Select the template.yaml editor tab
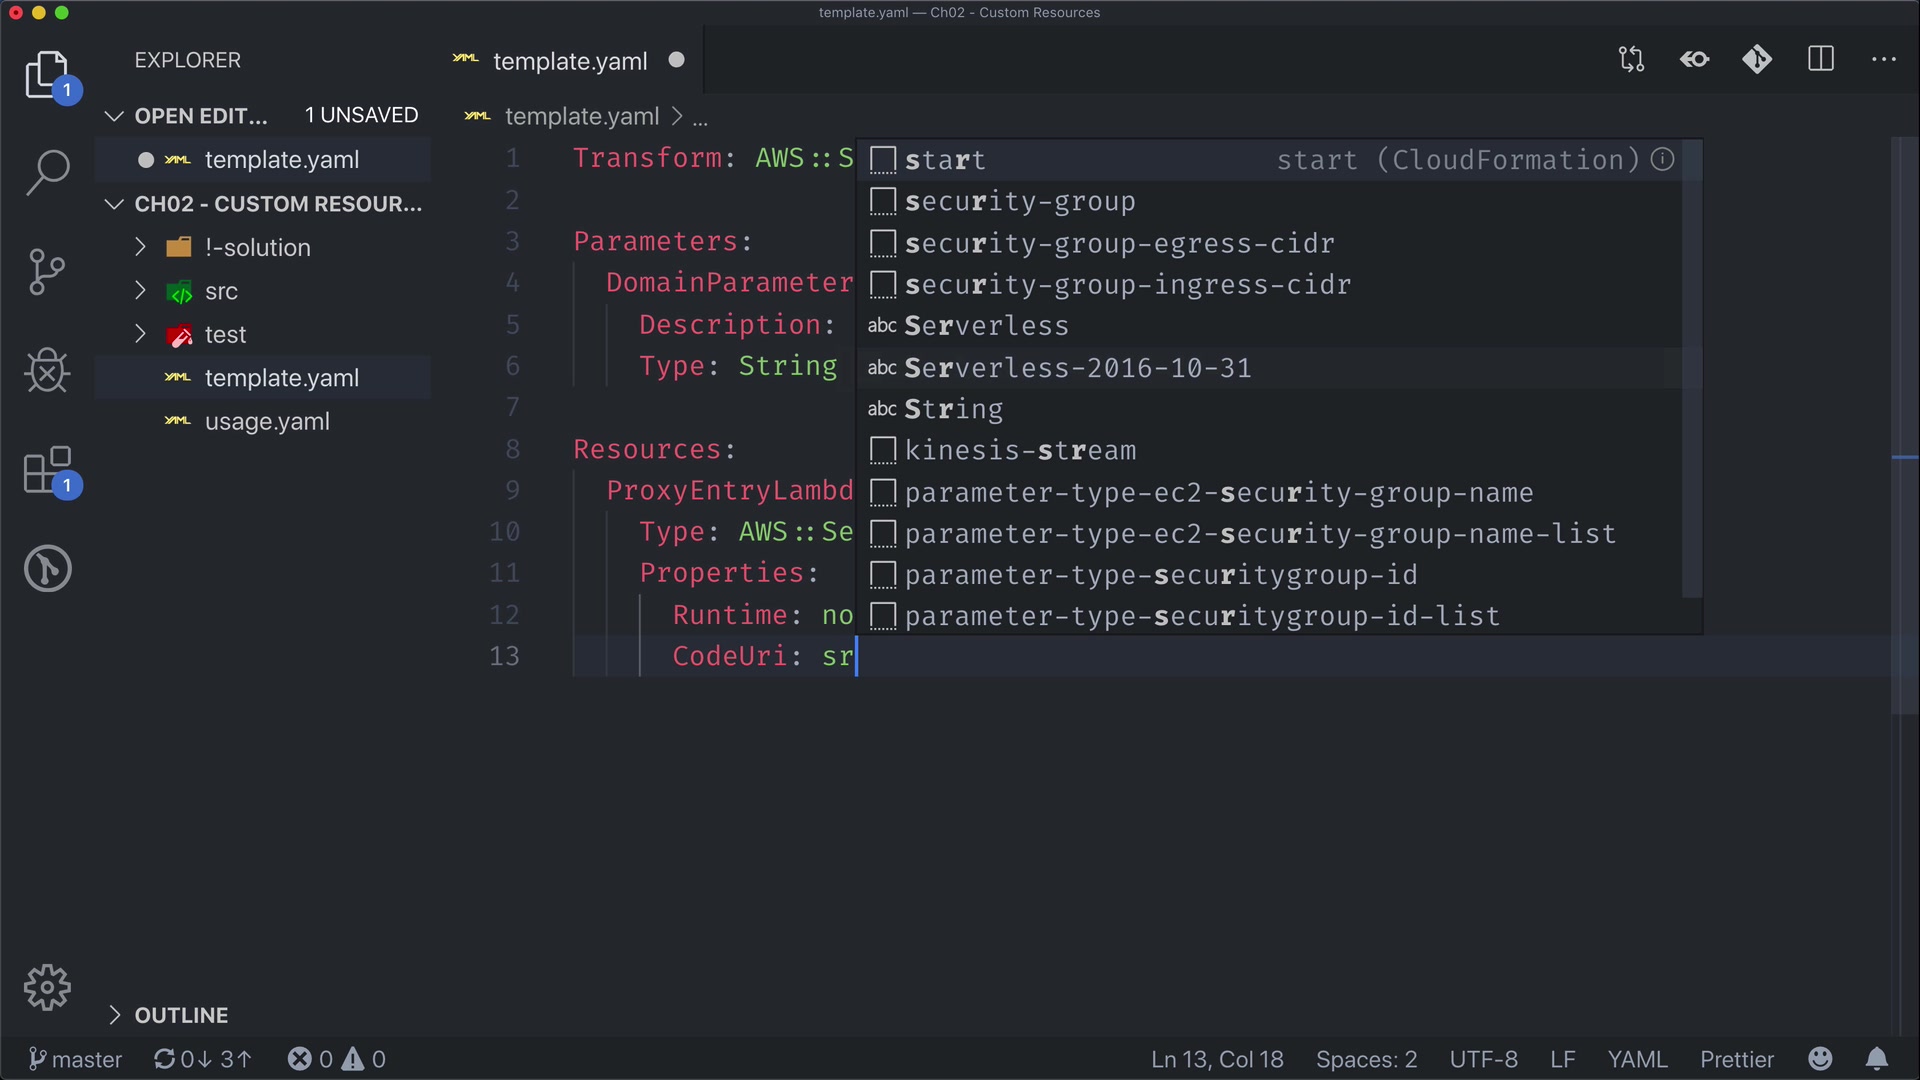The height and width of the screenshot is (1080, 1920). click(569, 61)
